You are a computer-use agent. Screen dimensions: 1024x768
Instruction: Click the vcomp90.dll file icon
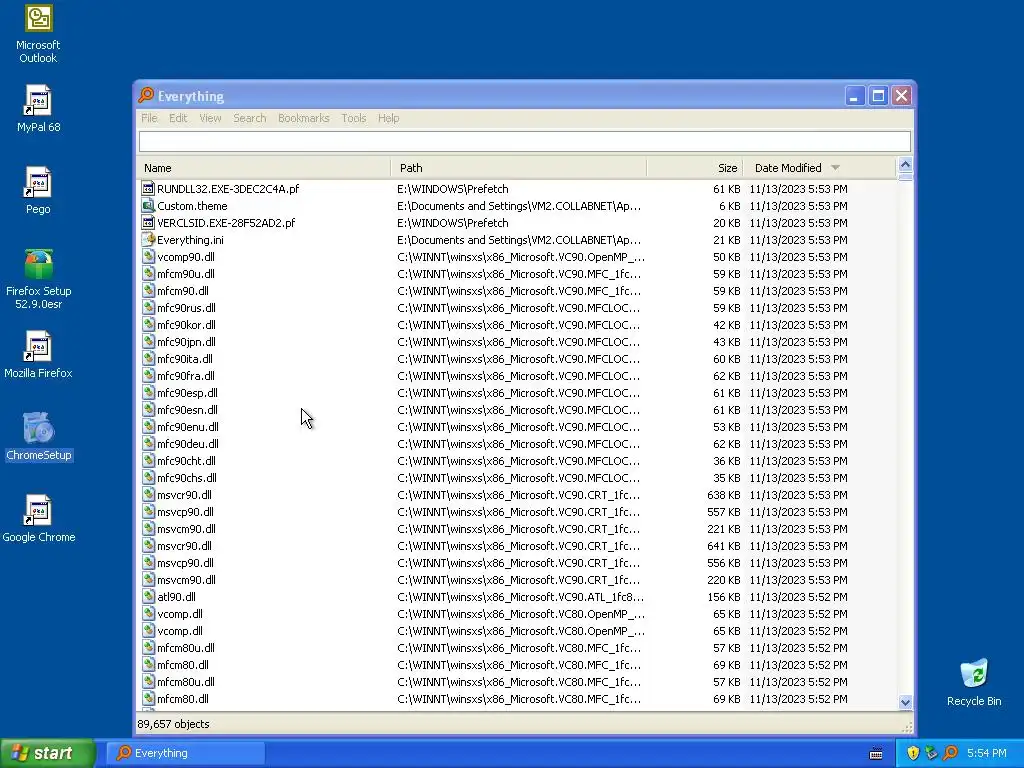coord(148,257)
